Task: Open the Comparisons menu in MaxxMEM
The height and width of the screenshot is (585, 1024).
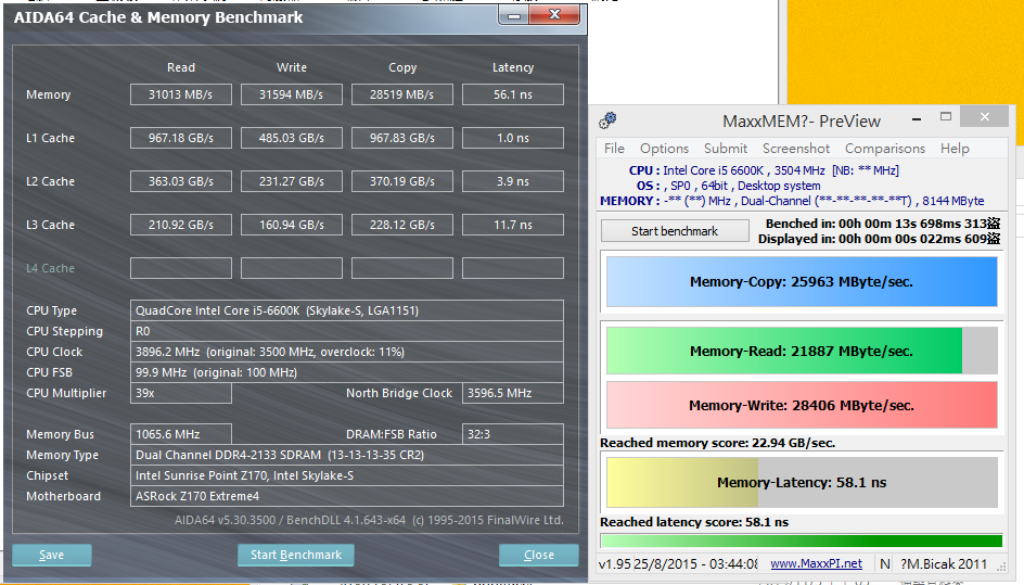Action: pos(885,148)
